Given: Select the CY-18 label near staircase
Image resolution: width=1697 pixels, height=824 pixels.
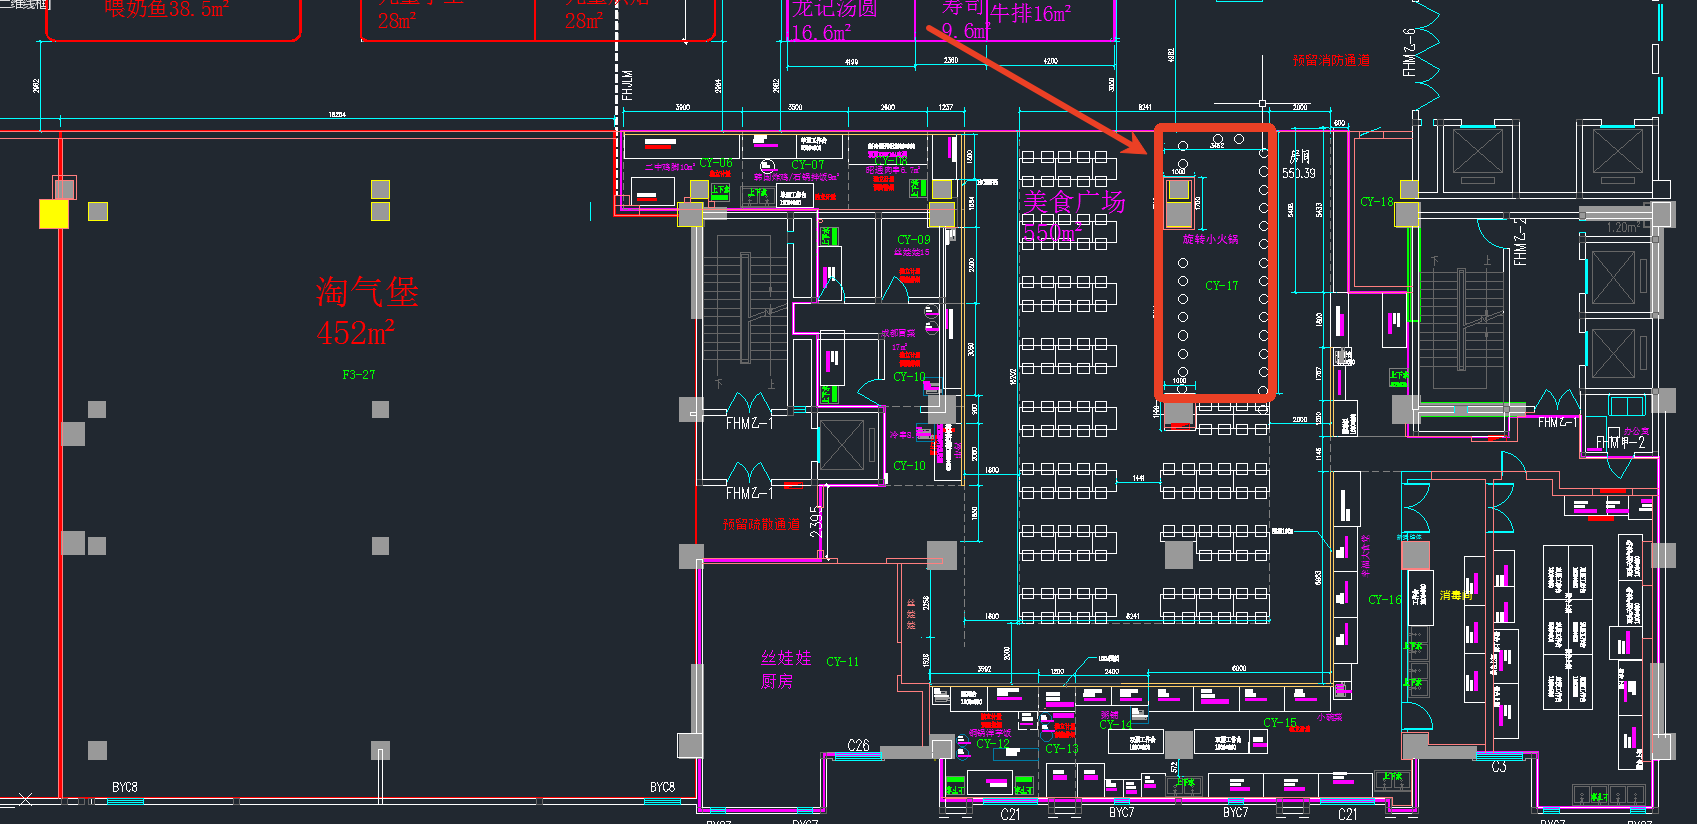Looking at the screenshot, I should 1376,202.
